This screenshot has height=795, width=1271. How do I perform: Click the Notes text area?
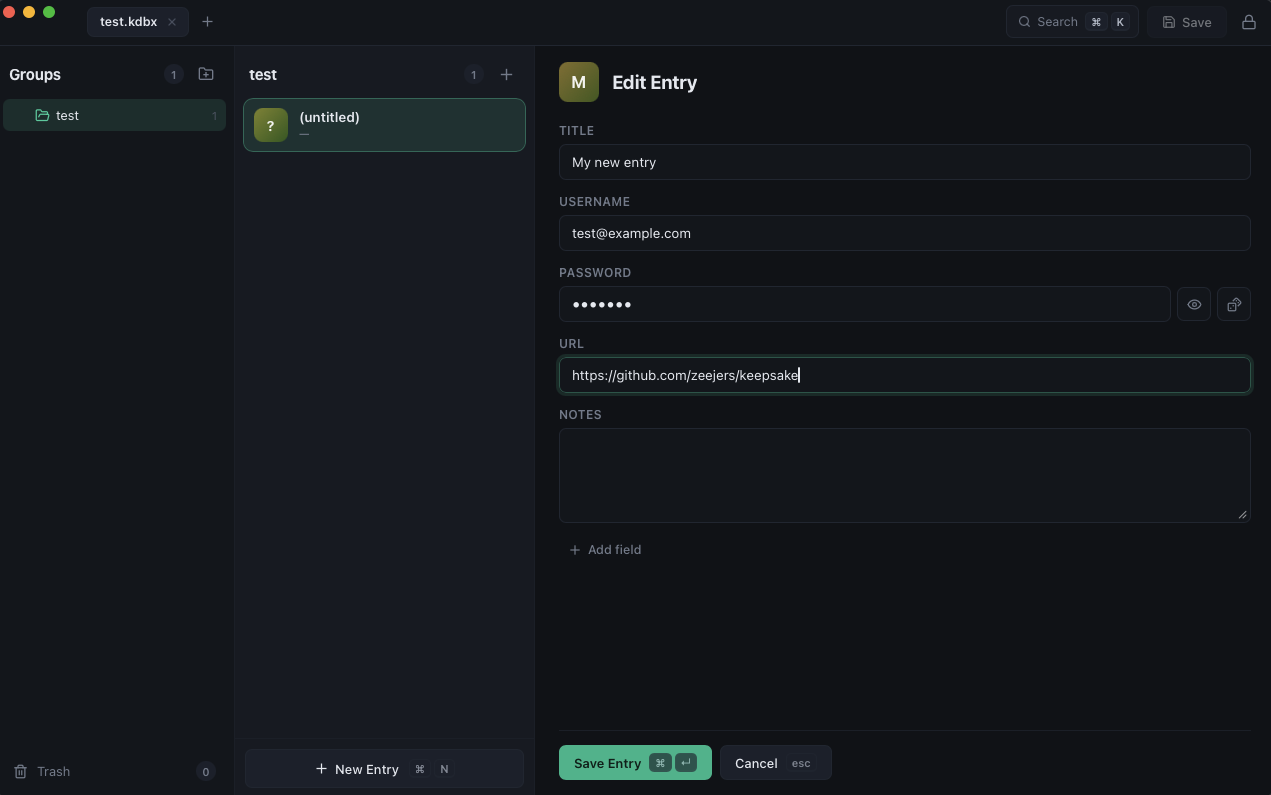pos(904,475)
